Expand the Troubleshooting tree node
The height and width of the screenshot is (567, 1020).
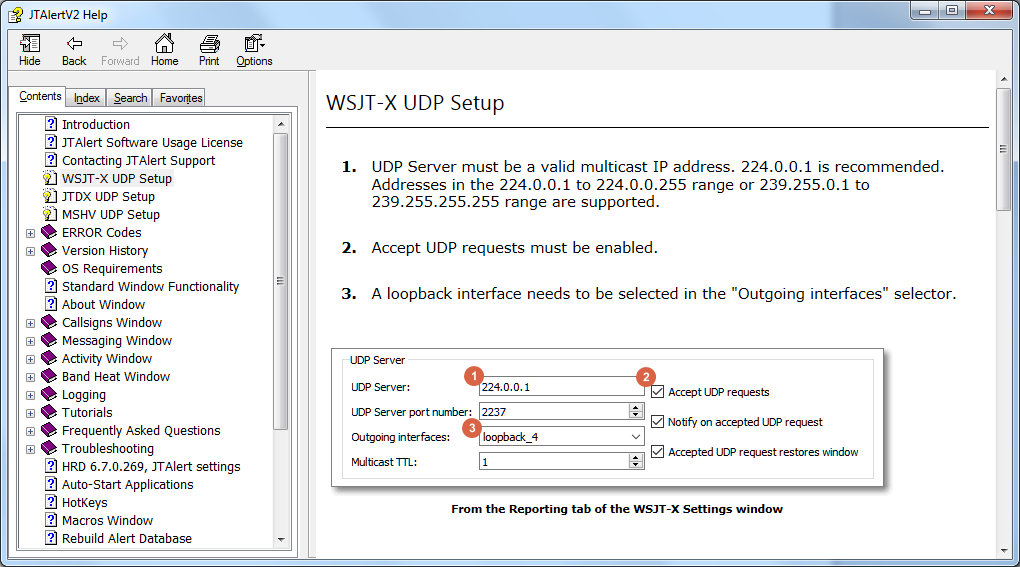(31, 449)
